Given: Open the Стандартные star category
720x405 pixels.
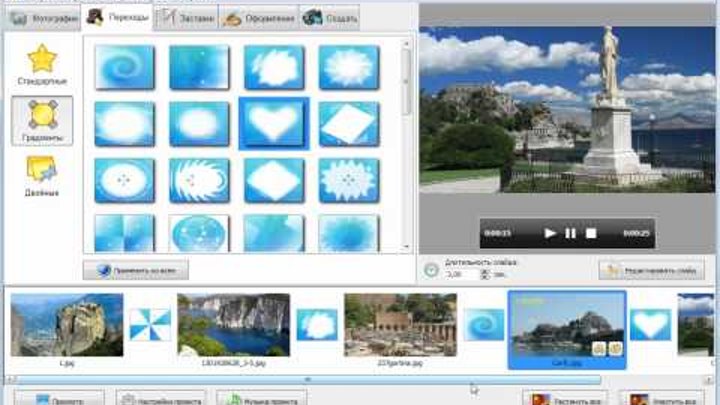Looking at the screenshot, I should [42, 65].
